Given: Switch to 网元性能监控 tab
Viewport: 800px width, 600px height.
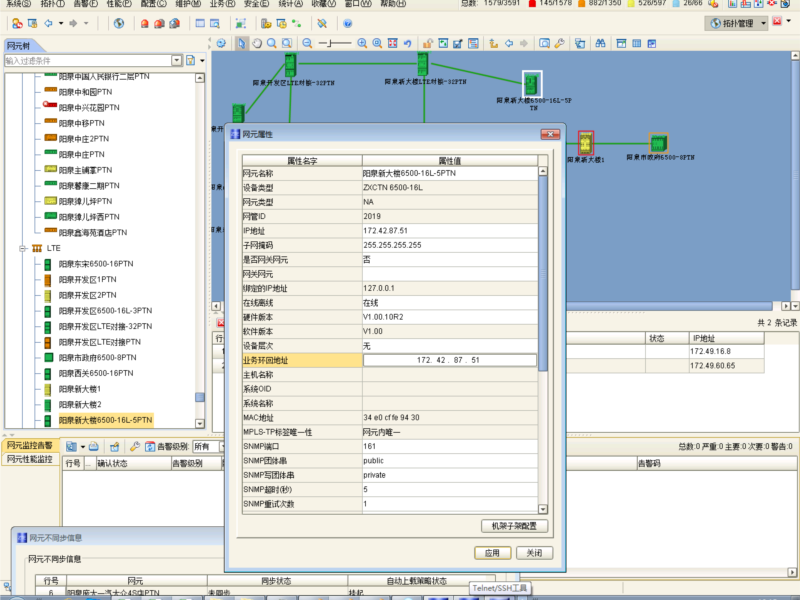Looking at the screenshot, I should (31, 459).
